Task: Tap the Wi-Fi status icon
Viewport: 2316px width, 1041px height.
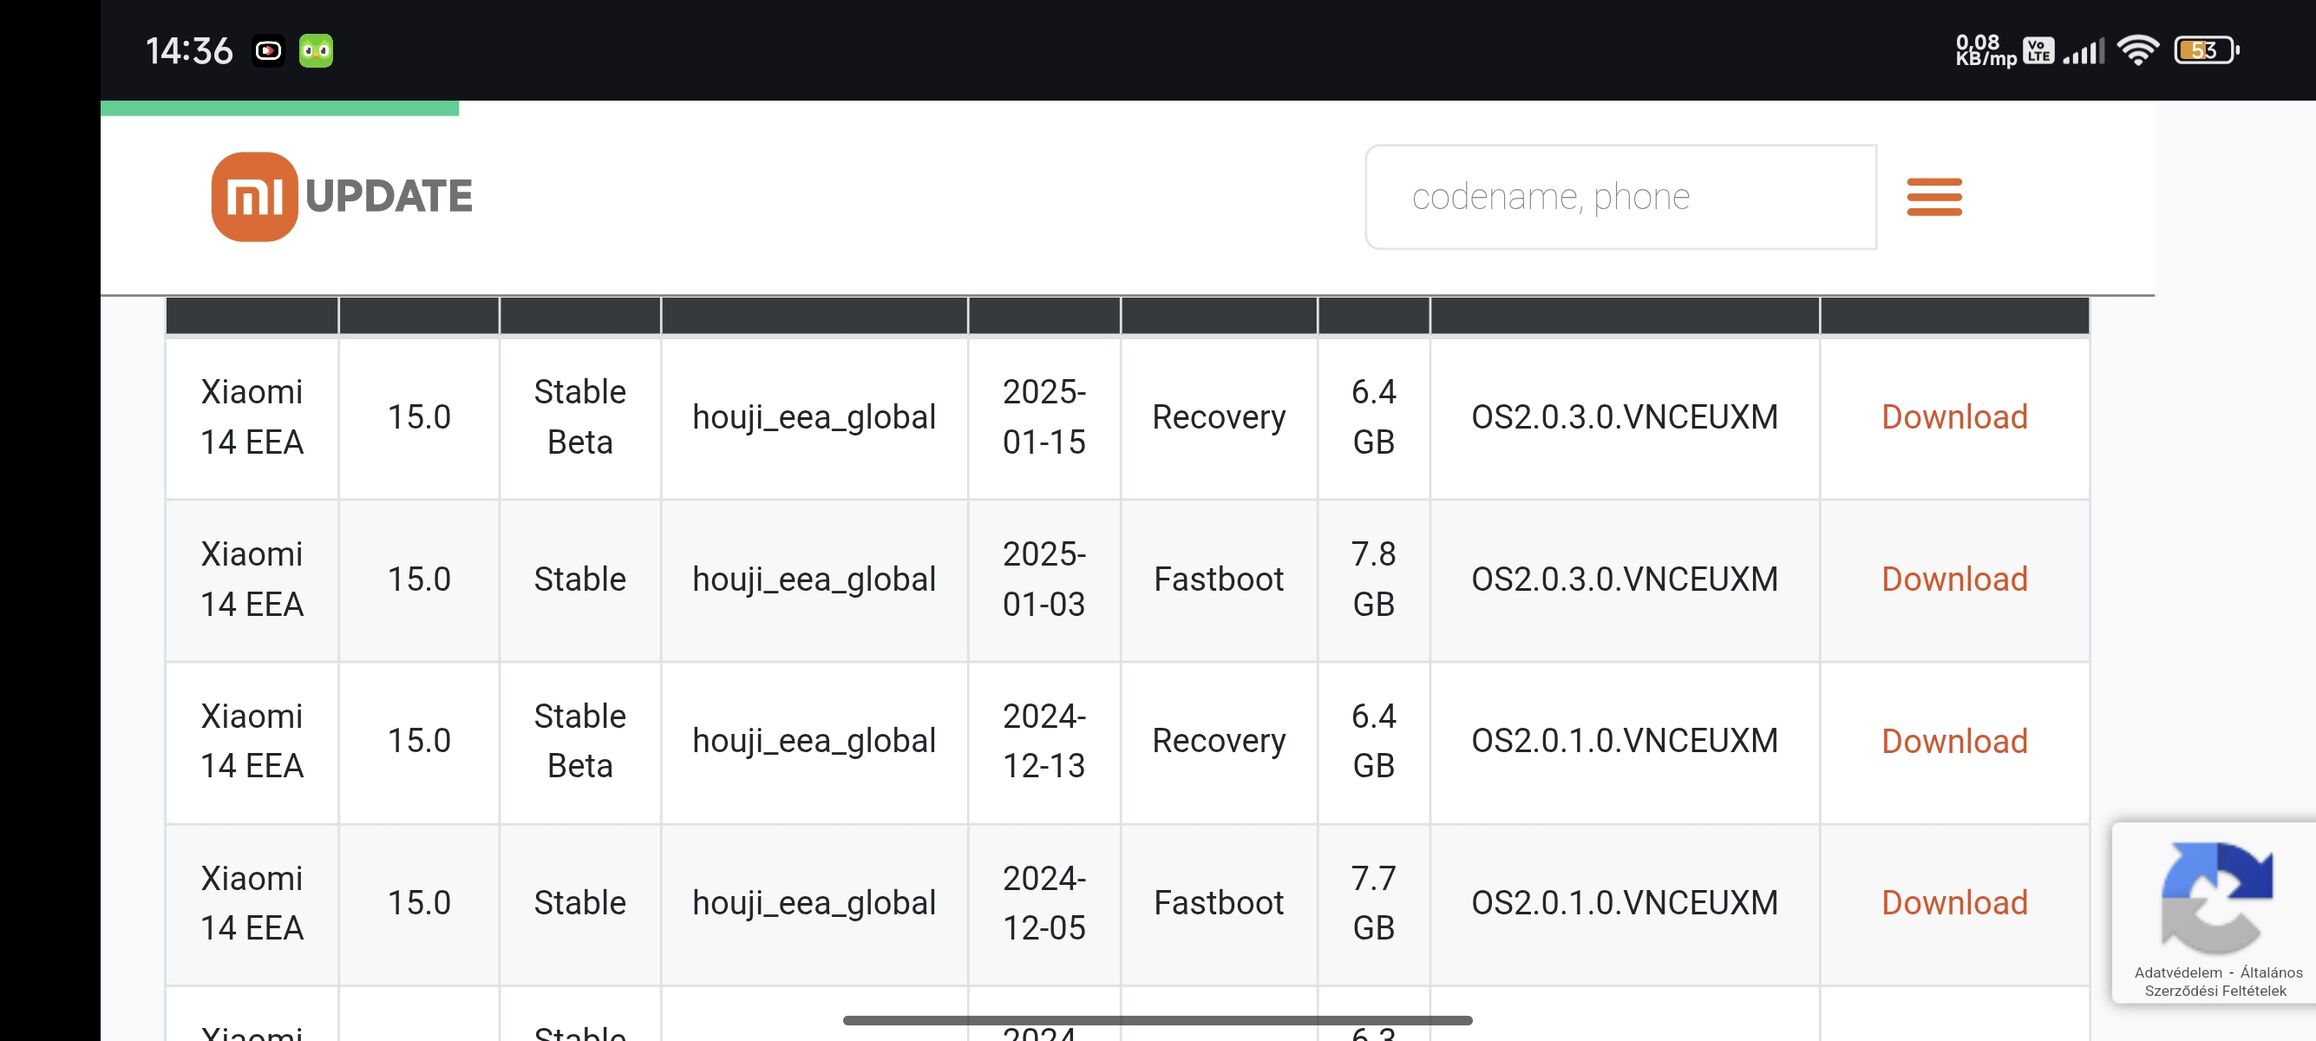Action: click(2137, 50)
